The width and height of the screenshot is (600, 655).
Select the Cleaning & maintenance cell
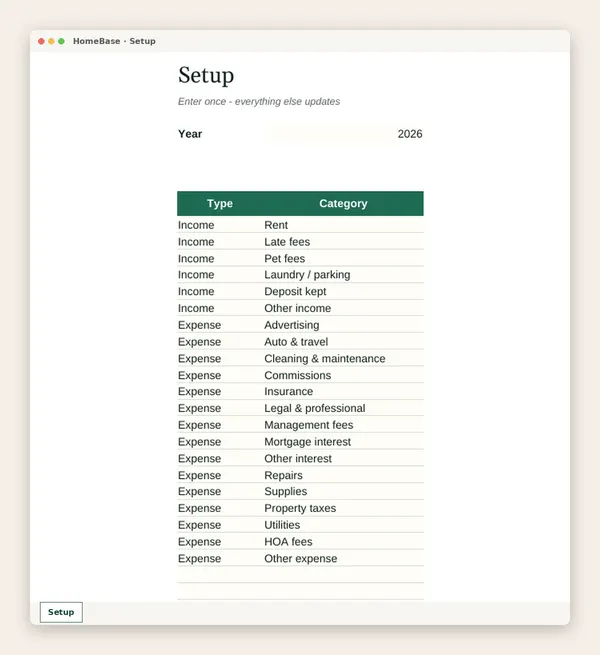(343, 358)
